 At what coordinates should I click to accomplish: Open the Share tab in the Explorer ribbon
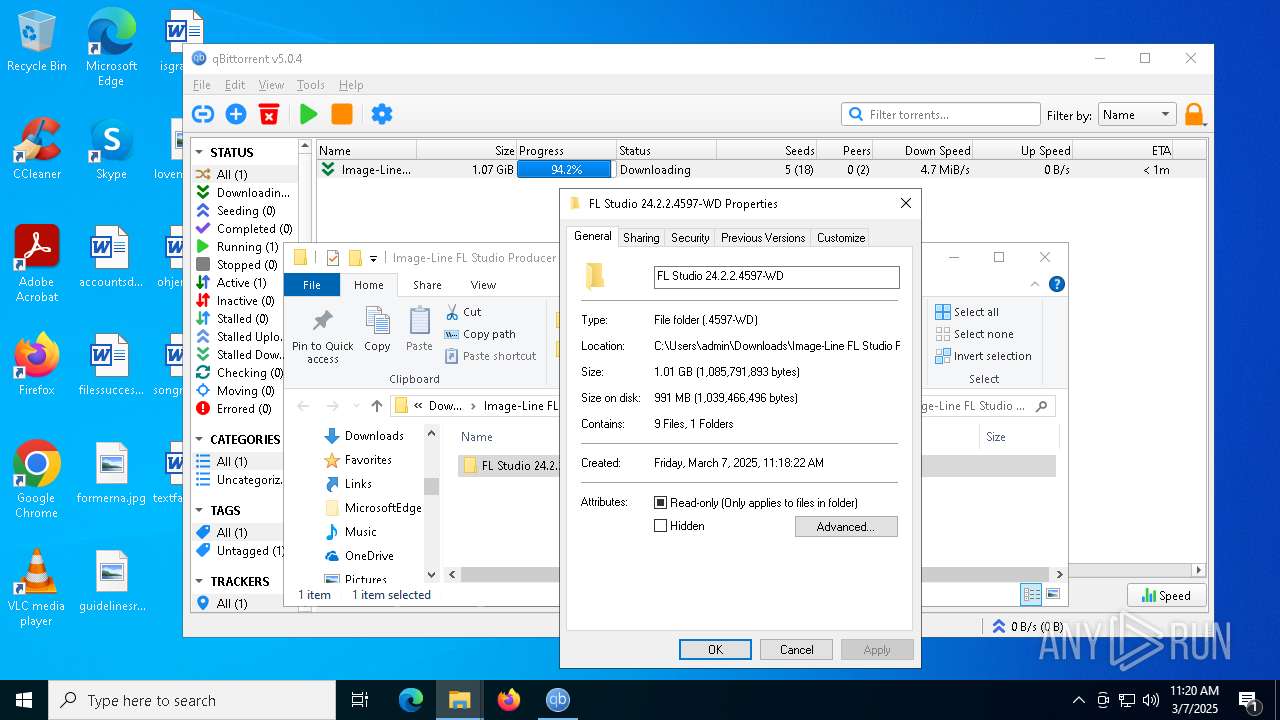pyautogui.click(x=427, y=285)
